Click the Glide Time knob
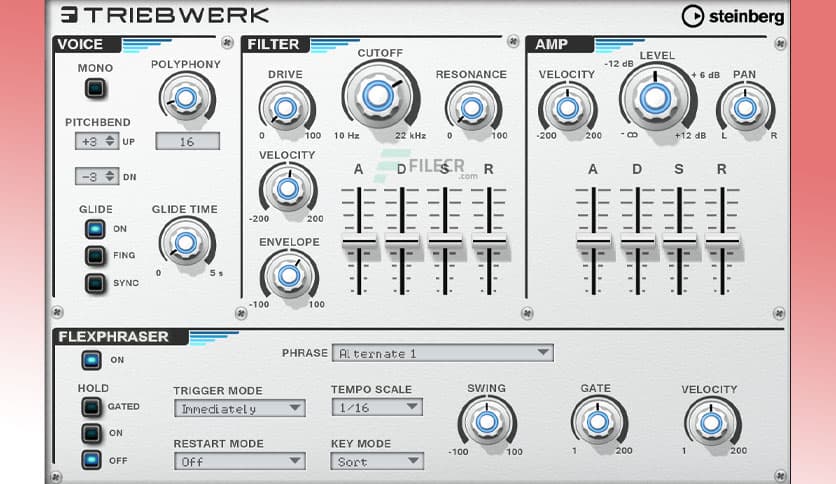This screenshot has height=484, width=836. tap(186, 243)
